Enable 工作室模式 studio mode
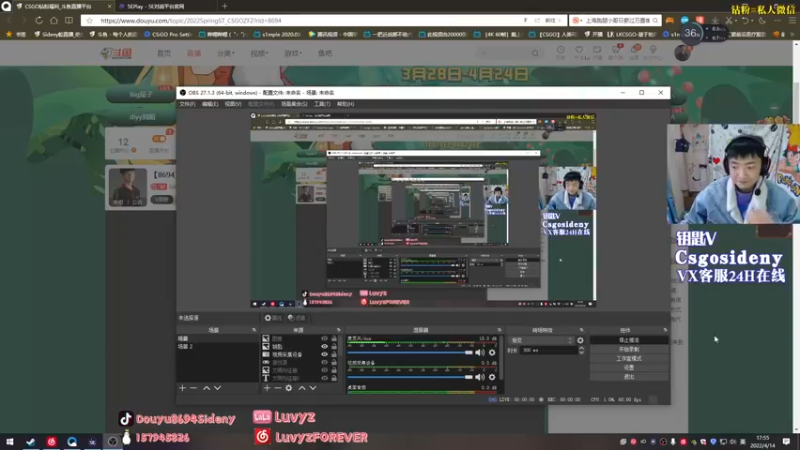800x450 pixels. (629, 359)
